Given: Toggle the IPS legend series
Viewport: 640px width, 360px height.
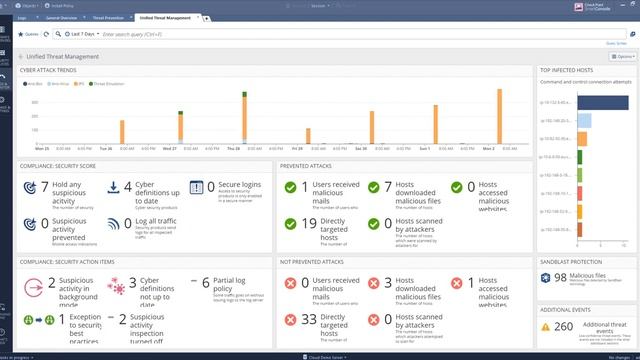Looking at the screenshot, I should [79, 84].
